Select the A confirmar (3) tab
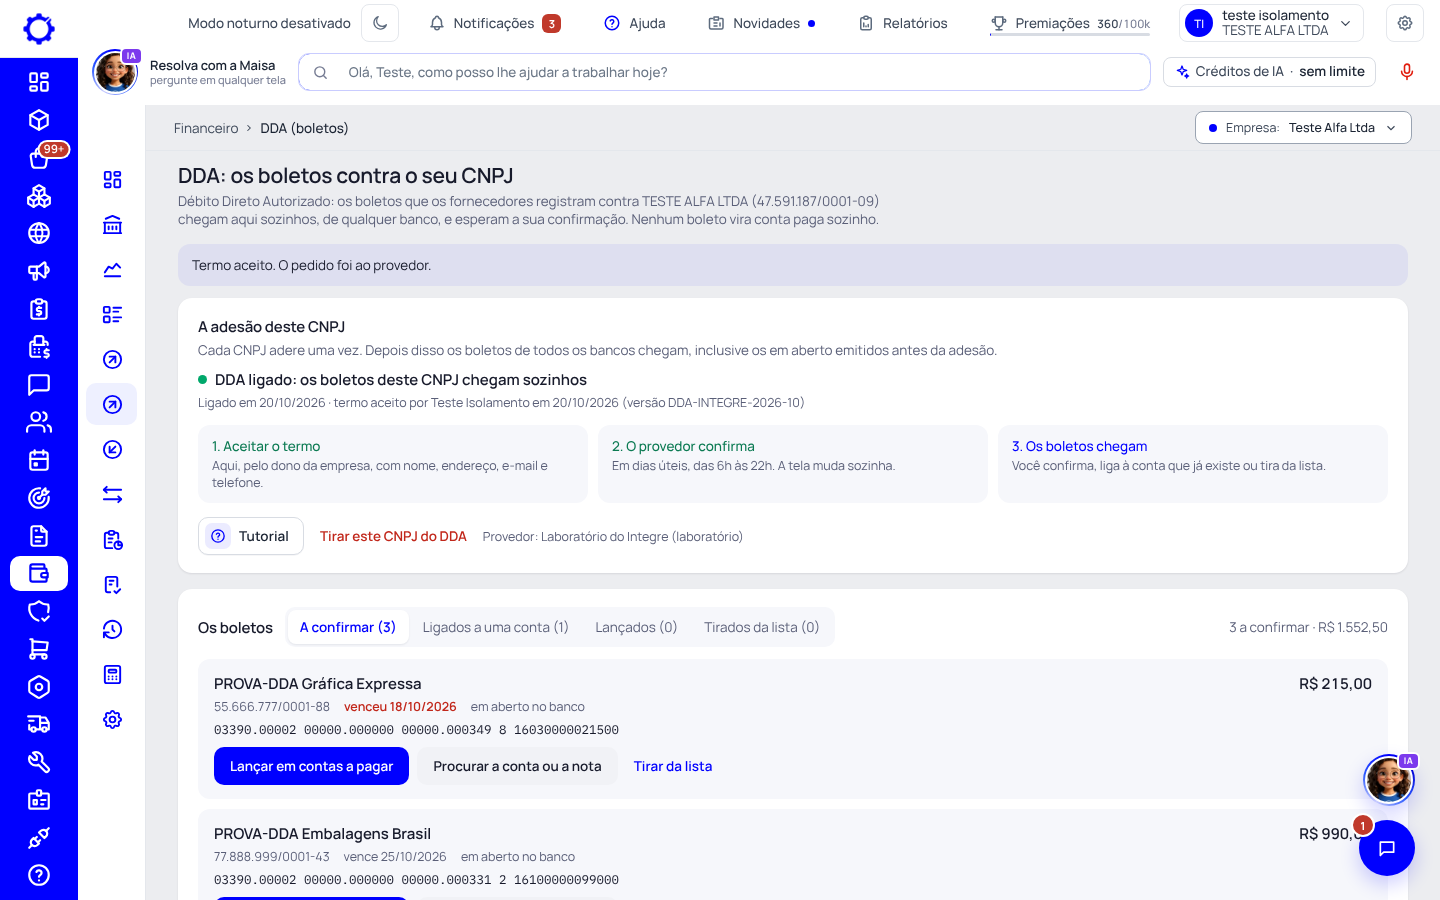 click(x=348, y=627)
